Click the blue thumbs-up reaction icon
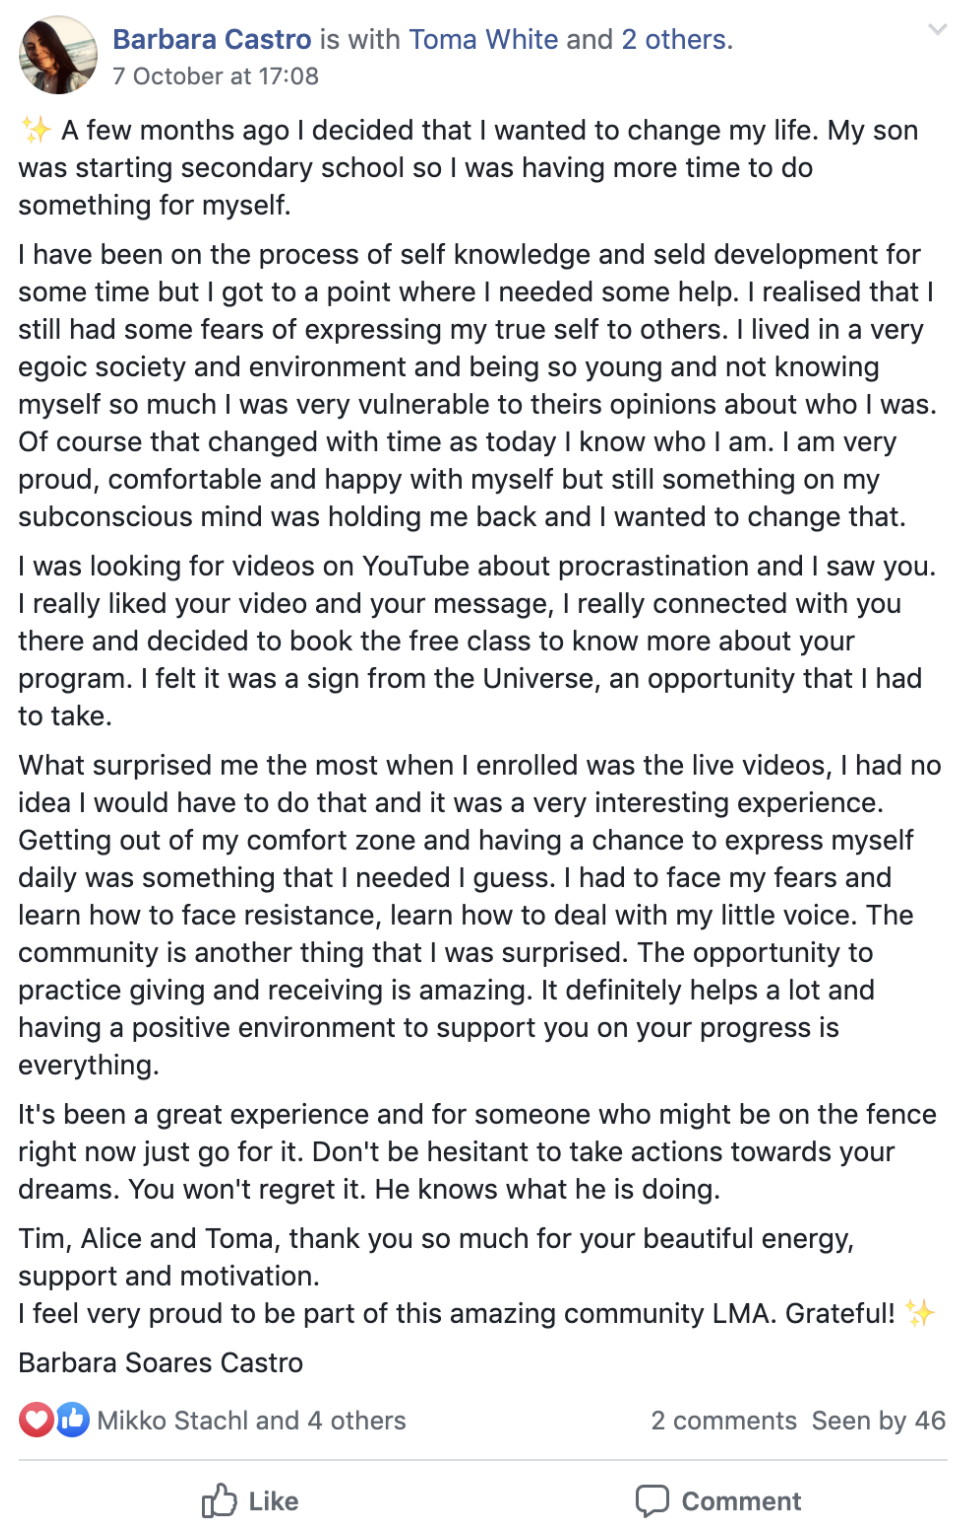966x1530 pixels. coord(72,1420)
